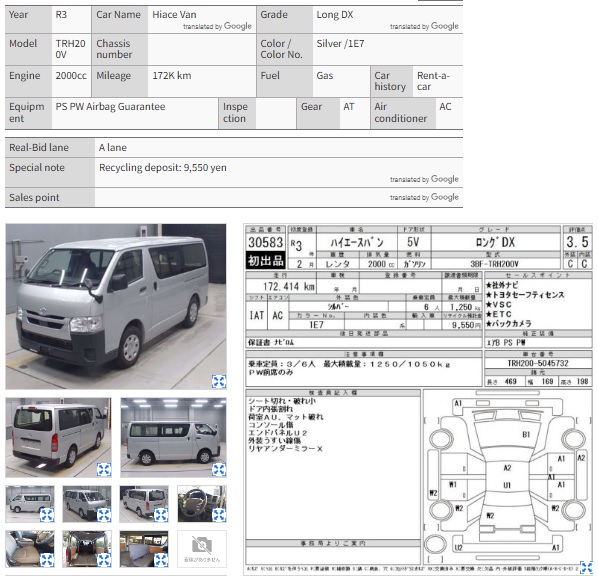The image size is (598, 576).
Task: Select the car name 'Hiace Van'
Action: pyautogui.click(x=174, y=15)
